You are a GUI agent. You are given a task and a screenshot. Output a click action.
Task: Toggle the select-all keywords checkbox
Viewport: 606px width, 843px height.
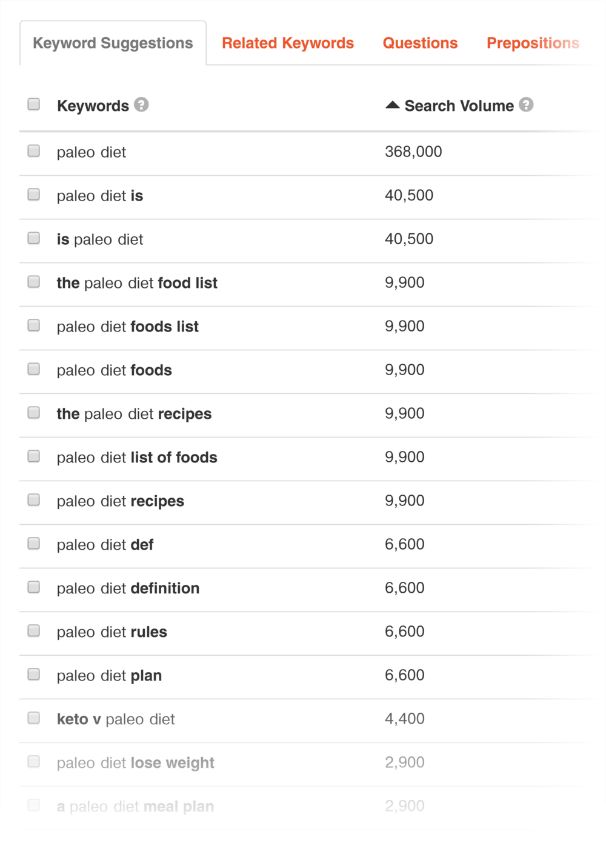click(34, 104)
